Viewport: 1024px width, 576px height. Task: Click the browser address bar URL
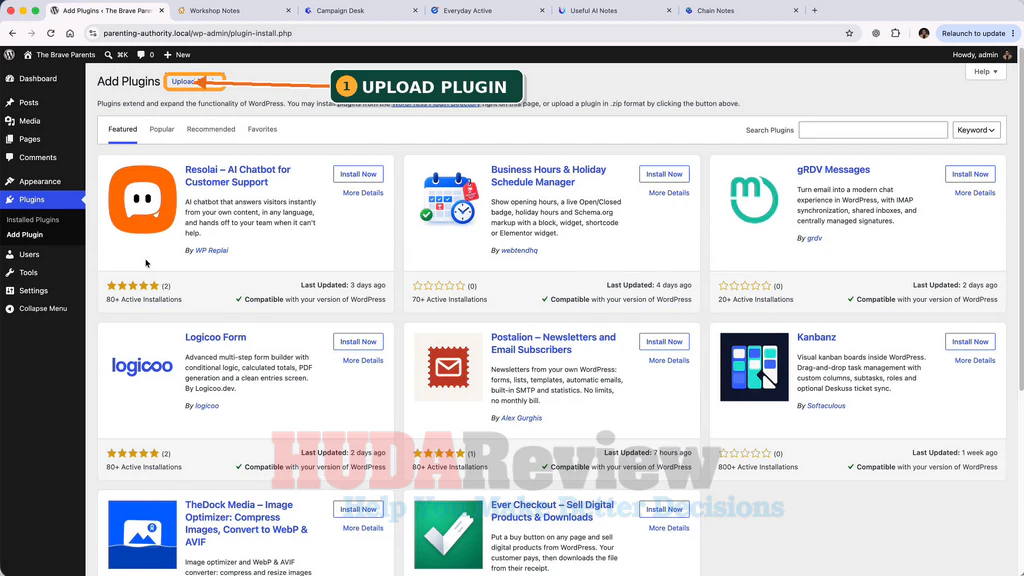[197, 33]
